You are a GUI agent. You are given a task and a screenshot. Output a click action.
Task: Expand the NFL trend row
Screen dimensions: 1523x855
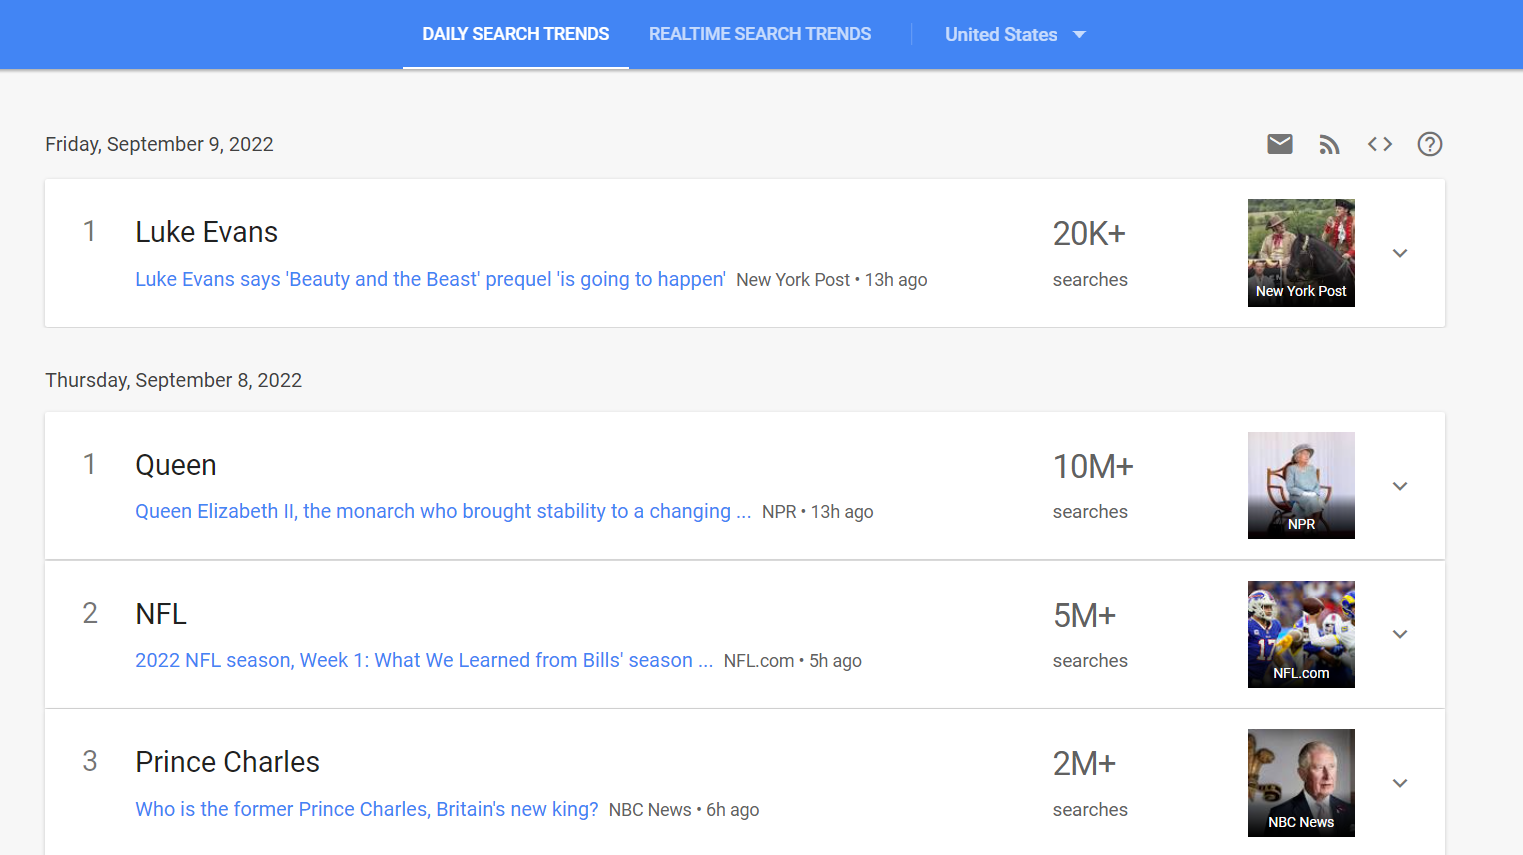(x=1400, y=634)
